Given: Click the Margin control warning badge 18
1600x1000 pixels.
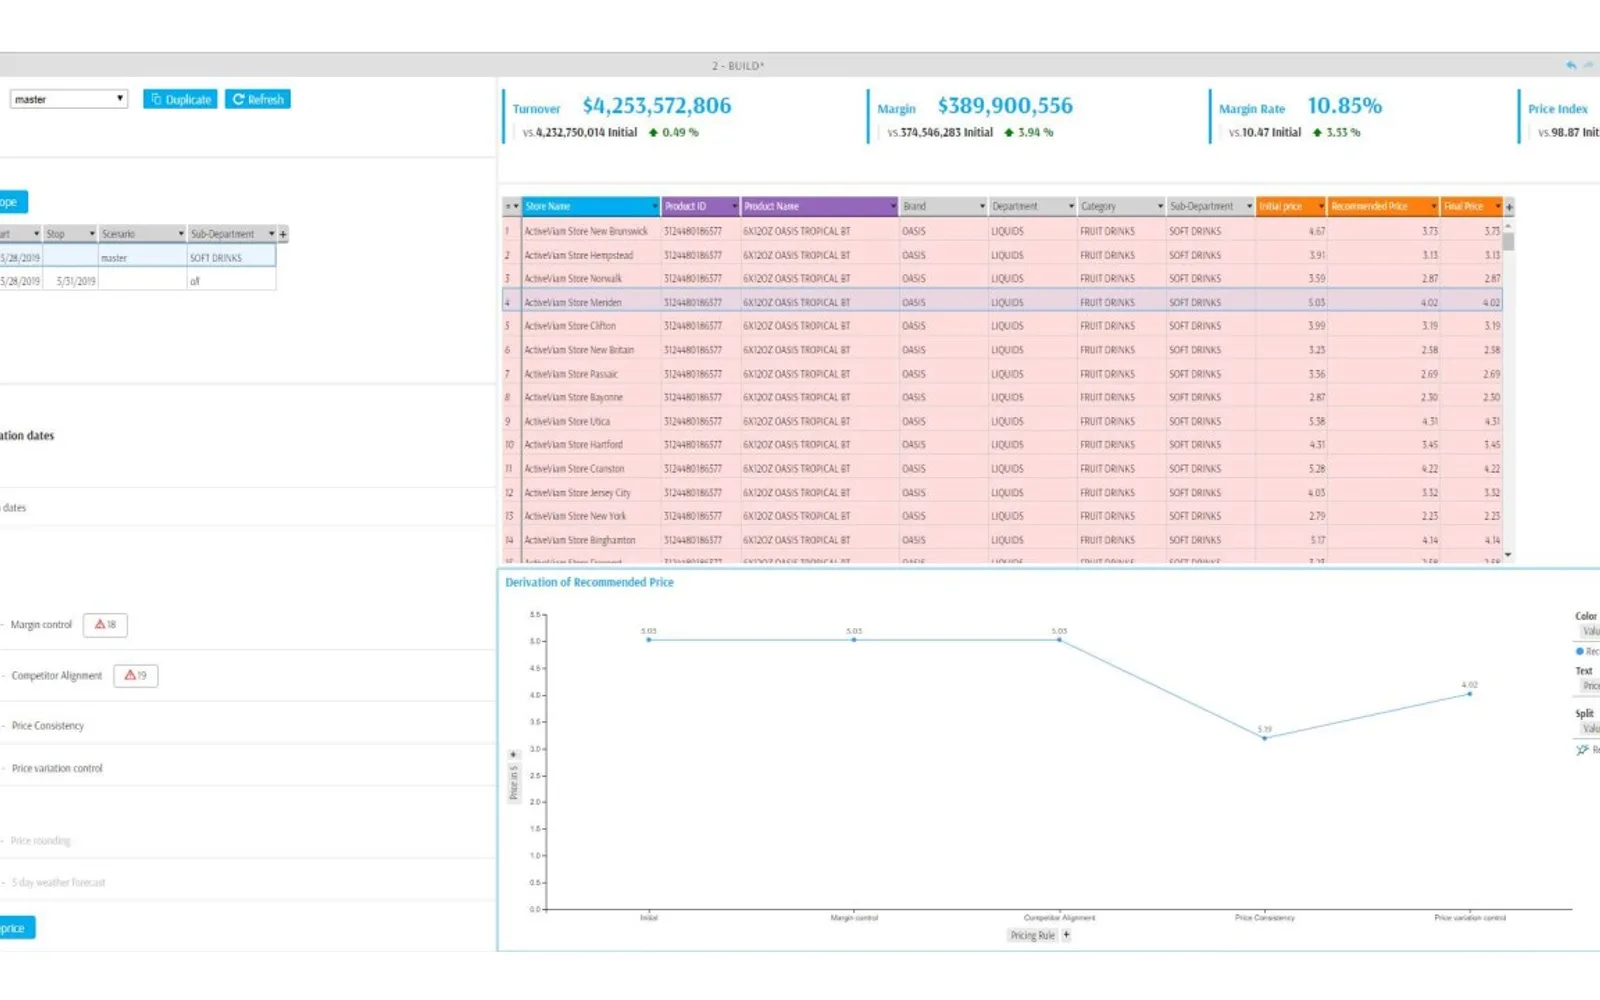Looking at the screenshot, I should click(105, 625).
